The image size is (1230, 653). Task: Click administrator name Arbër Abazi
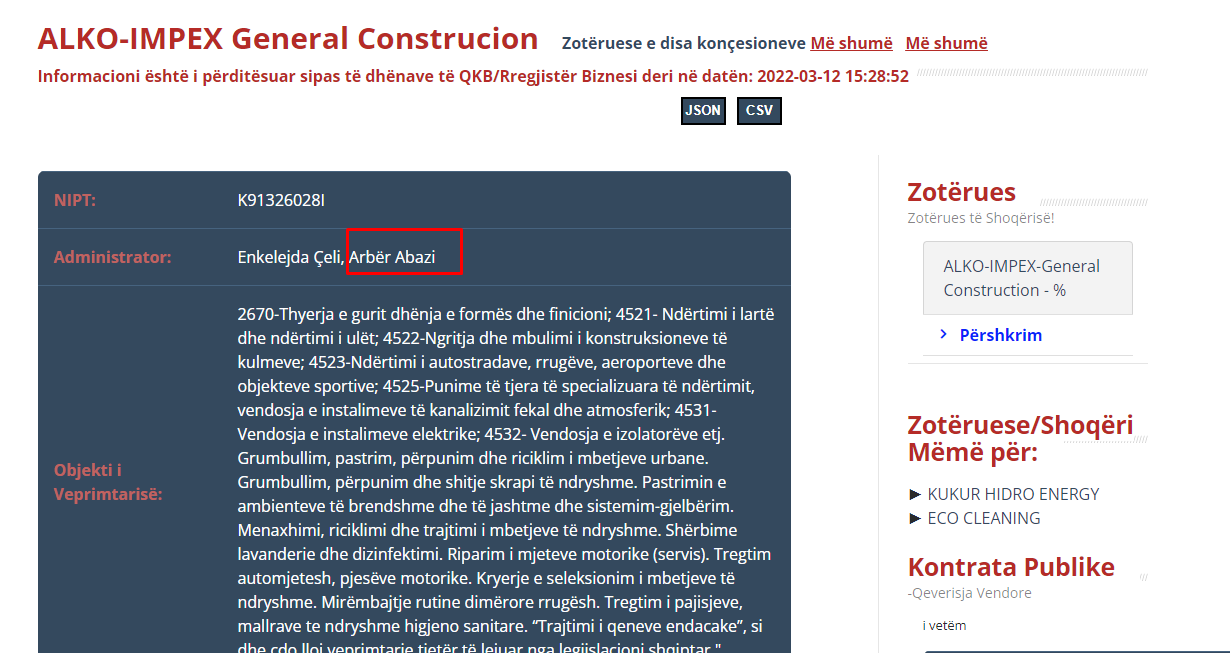(392, 257)
